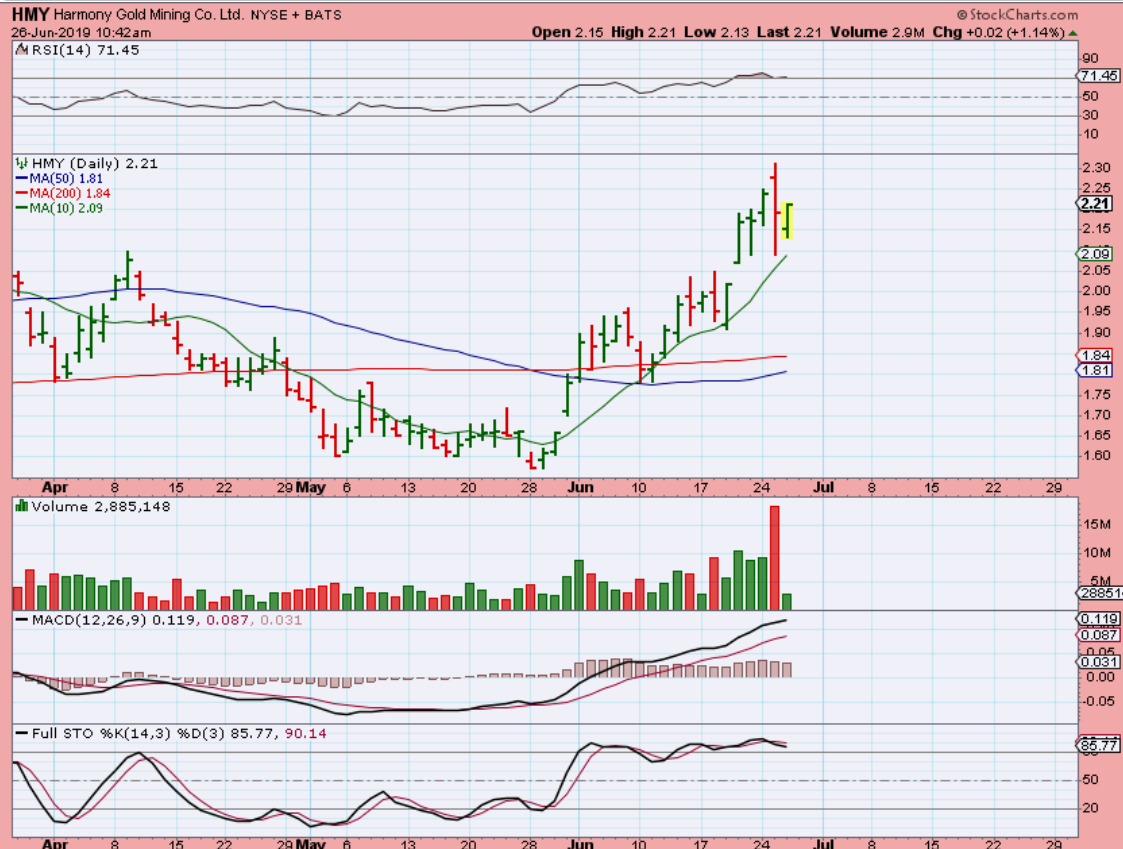Screen dimensions: 1123x849
Task: Click the 20 level on the stochastic axis
Action: pyautogui.click(x=1090, y=808)
